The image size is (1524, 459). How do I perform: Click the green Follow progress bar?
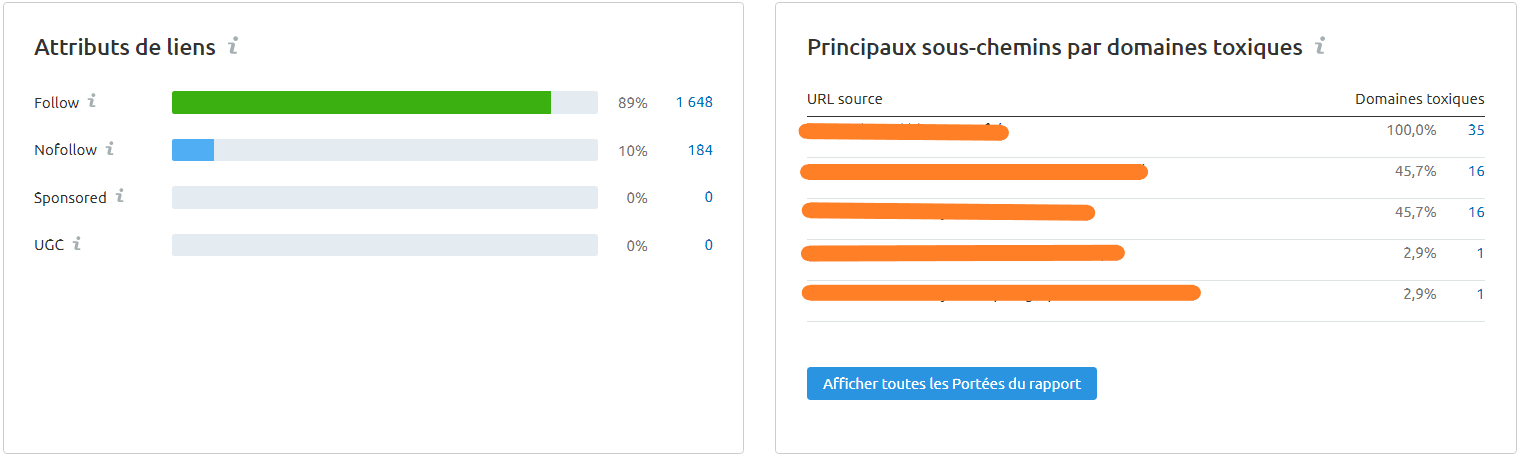(x=361, y=103)
